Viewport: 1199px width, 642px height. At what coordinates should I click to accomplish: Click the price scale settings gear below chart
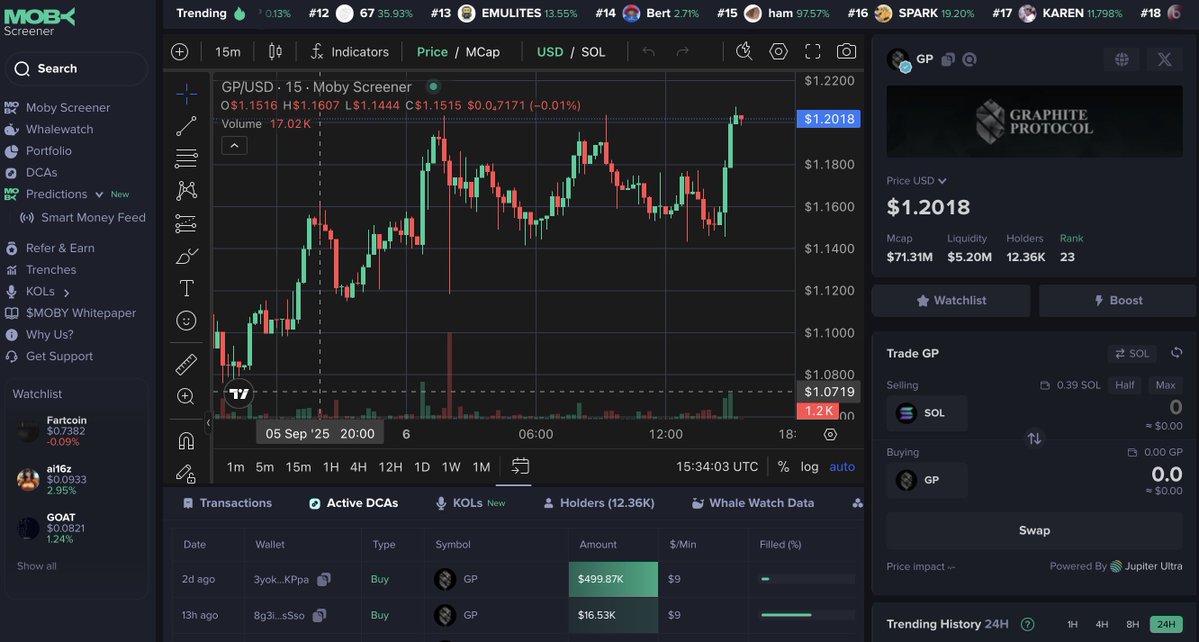pos(830,434)
